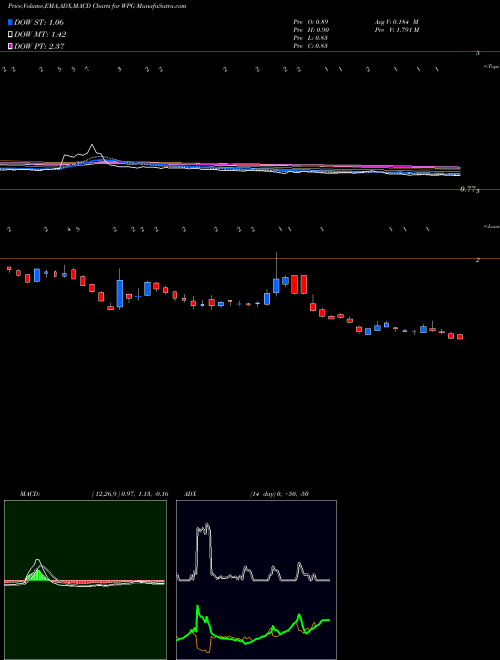Click the '<Lows' label at right edge

point(491,226)
